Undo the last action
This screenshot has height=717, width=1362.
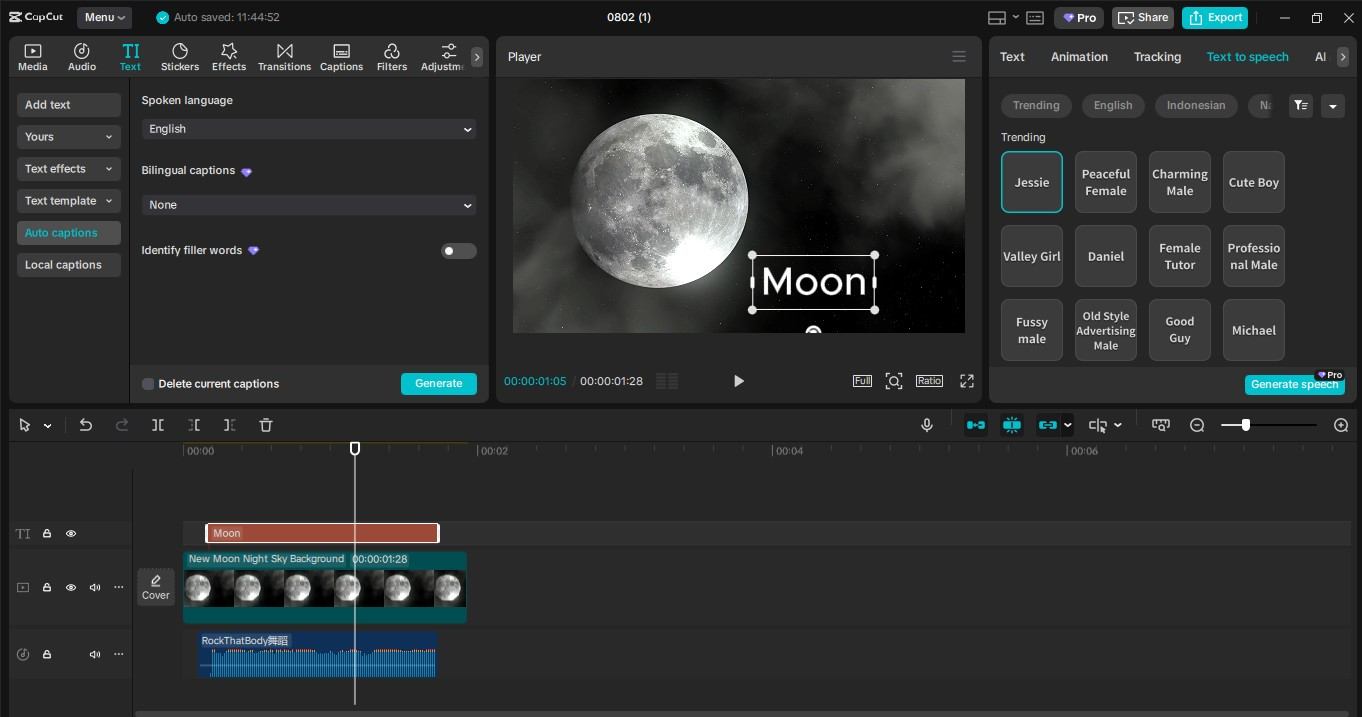[86, 425]
